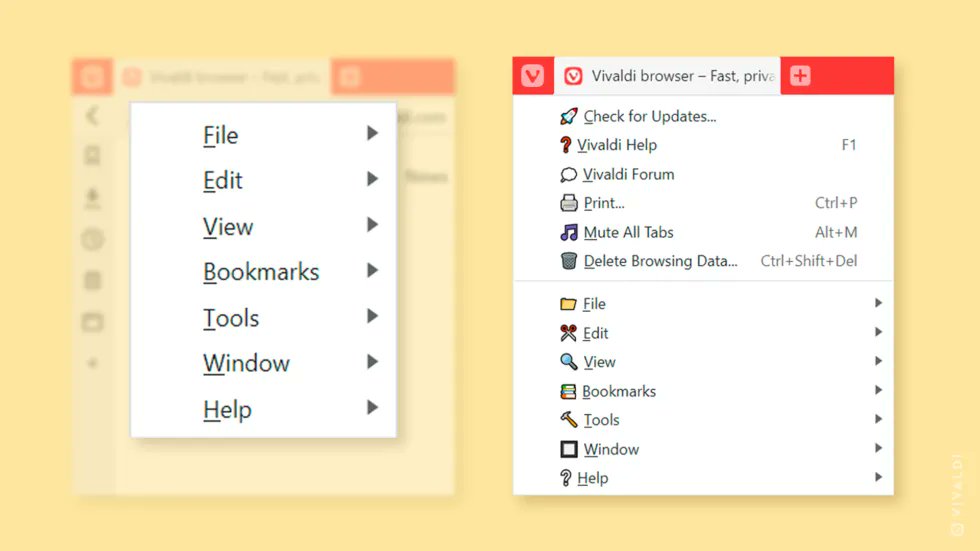Image resolution: width=980 pixels, height=551 pixels.
Task: Click the square icon beside Window in the right menu
Action: (x=569, y=449)
